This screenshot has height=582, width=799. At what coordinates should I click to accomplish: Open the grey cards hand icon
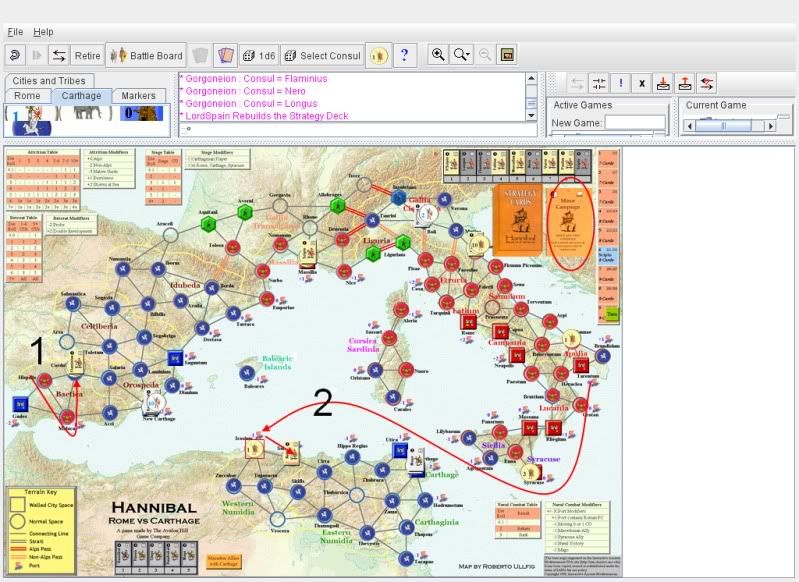pos(200,55)
